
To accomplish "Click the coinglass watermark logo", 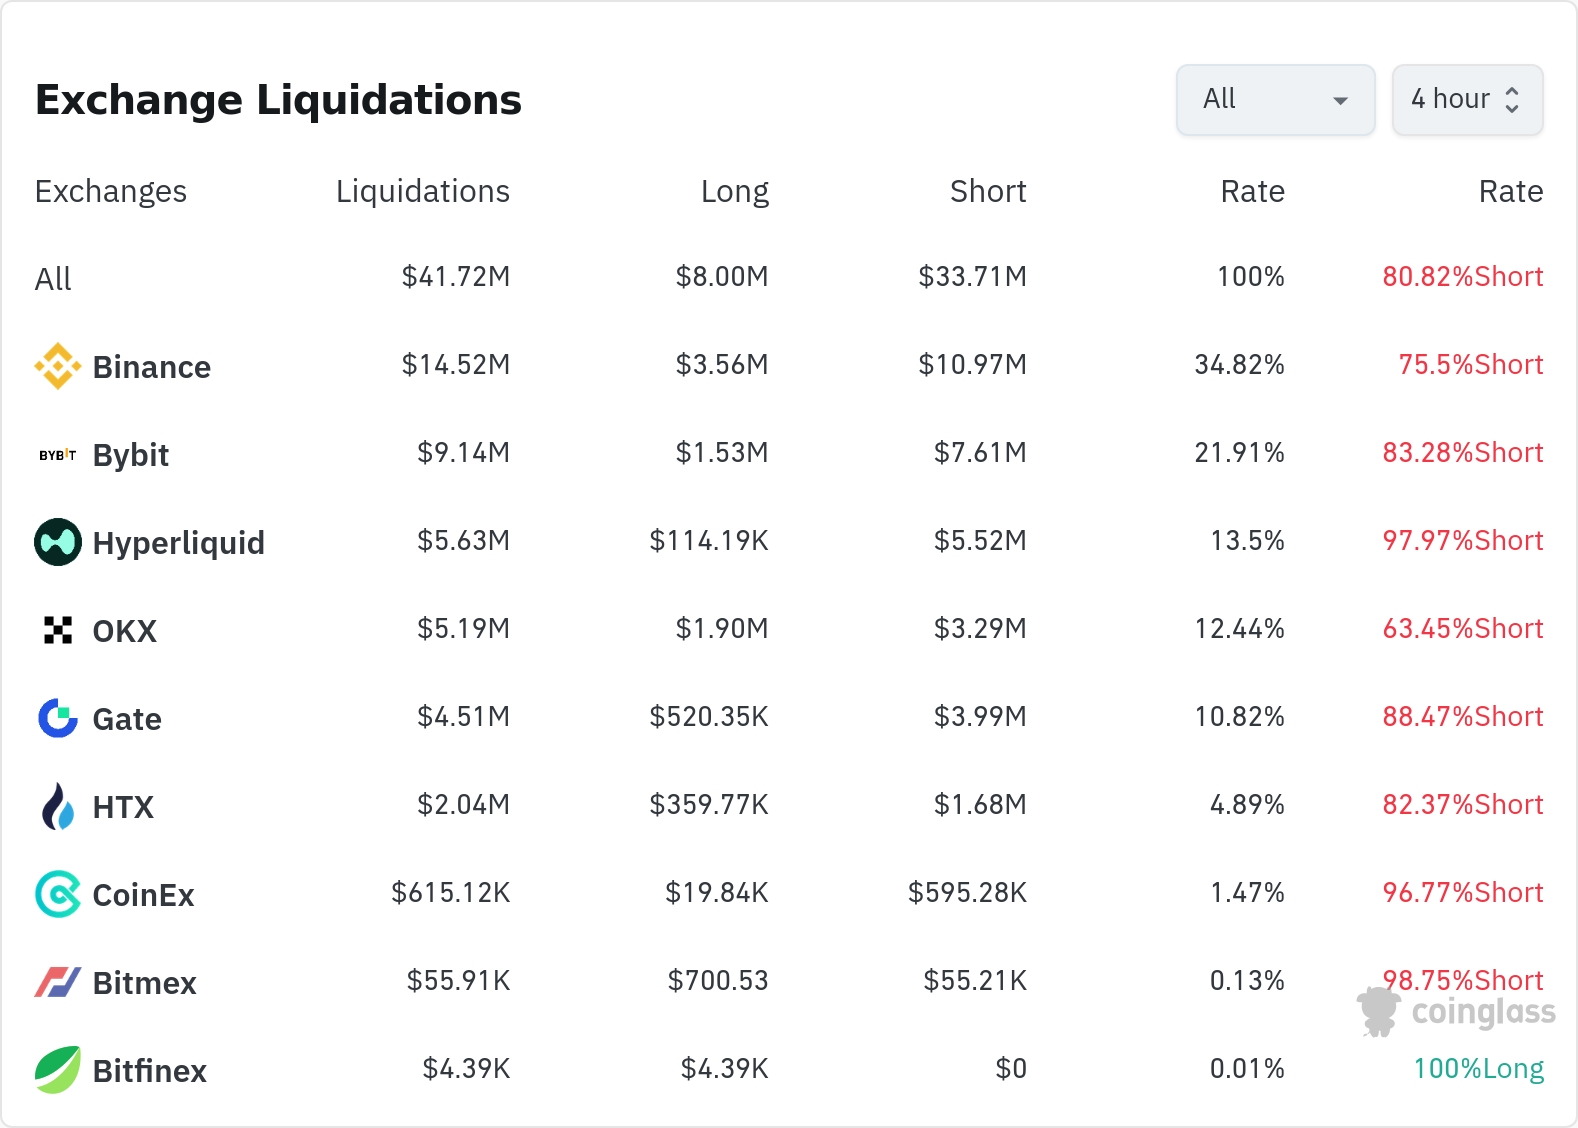I will tap(1457, 1011).
